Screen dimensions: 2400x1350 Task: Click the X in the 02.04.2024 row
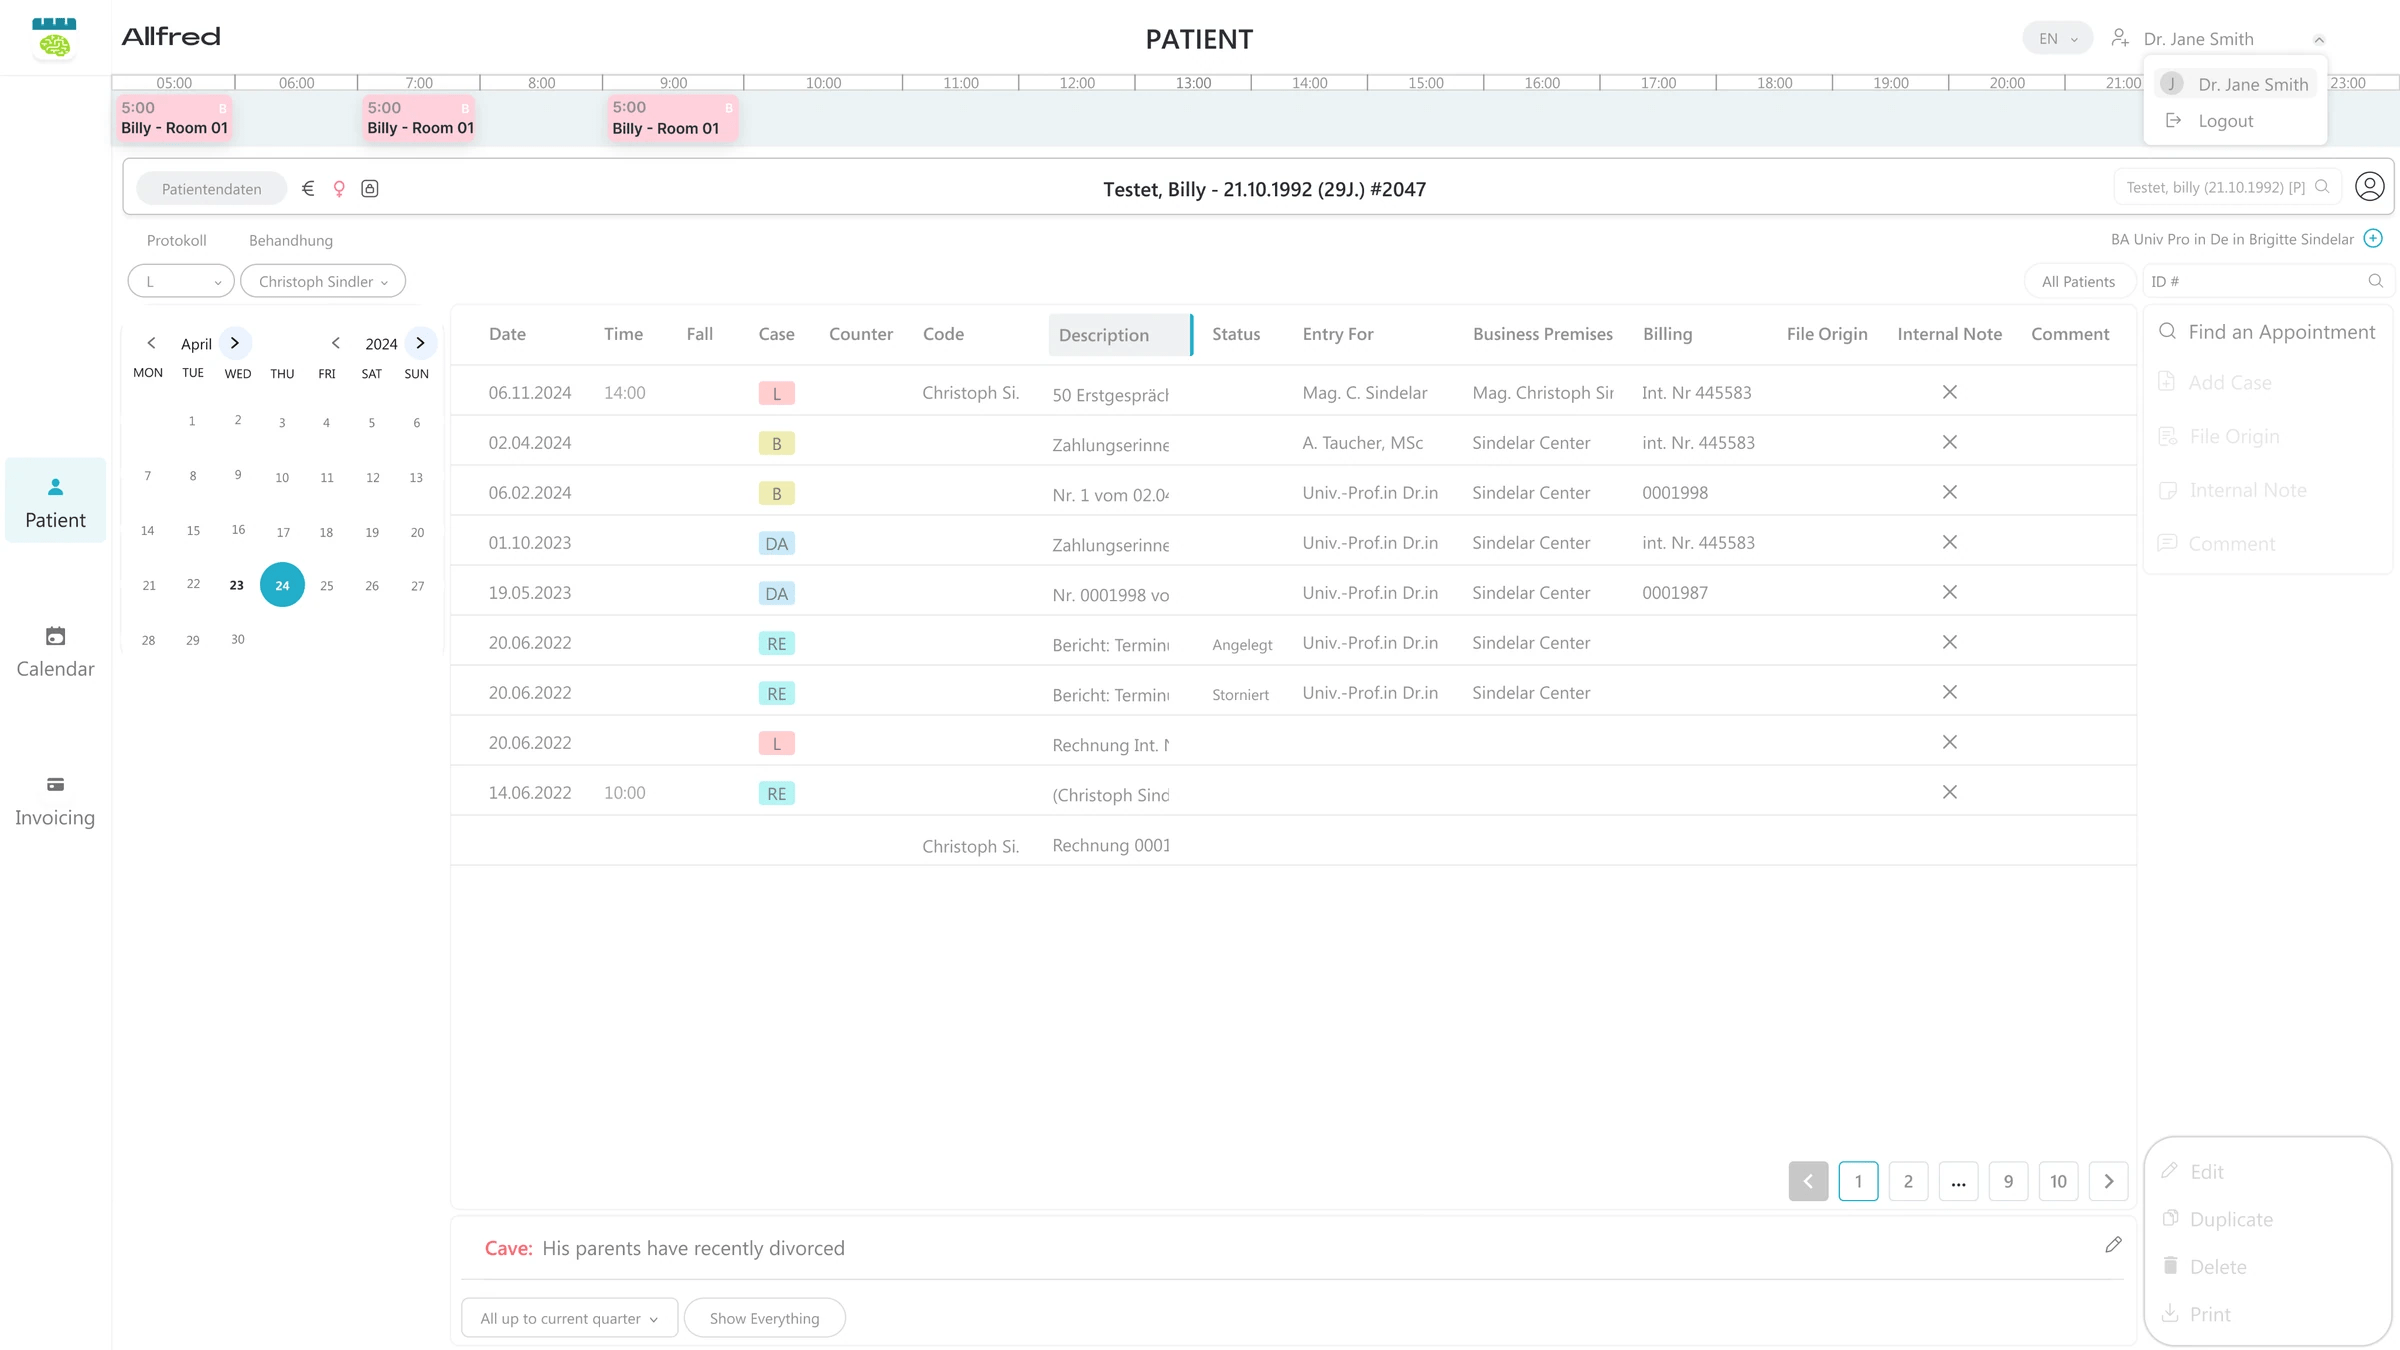click(1949, 442)
